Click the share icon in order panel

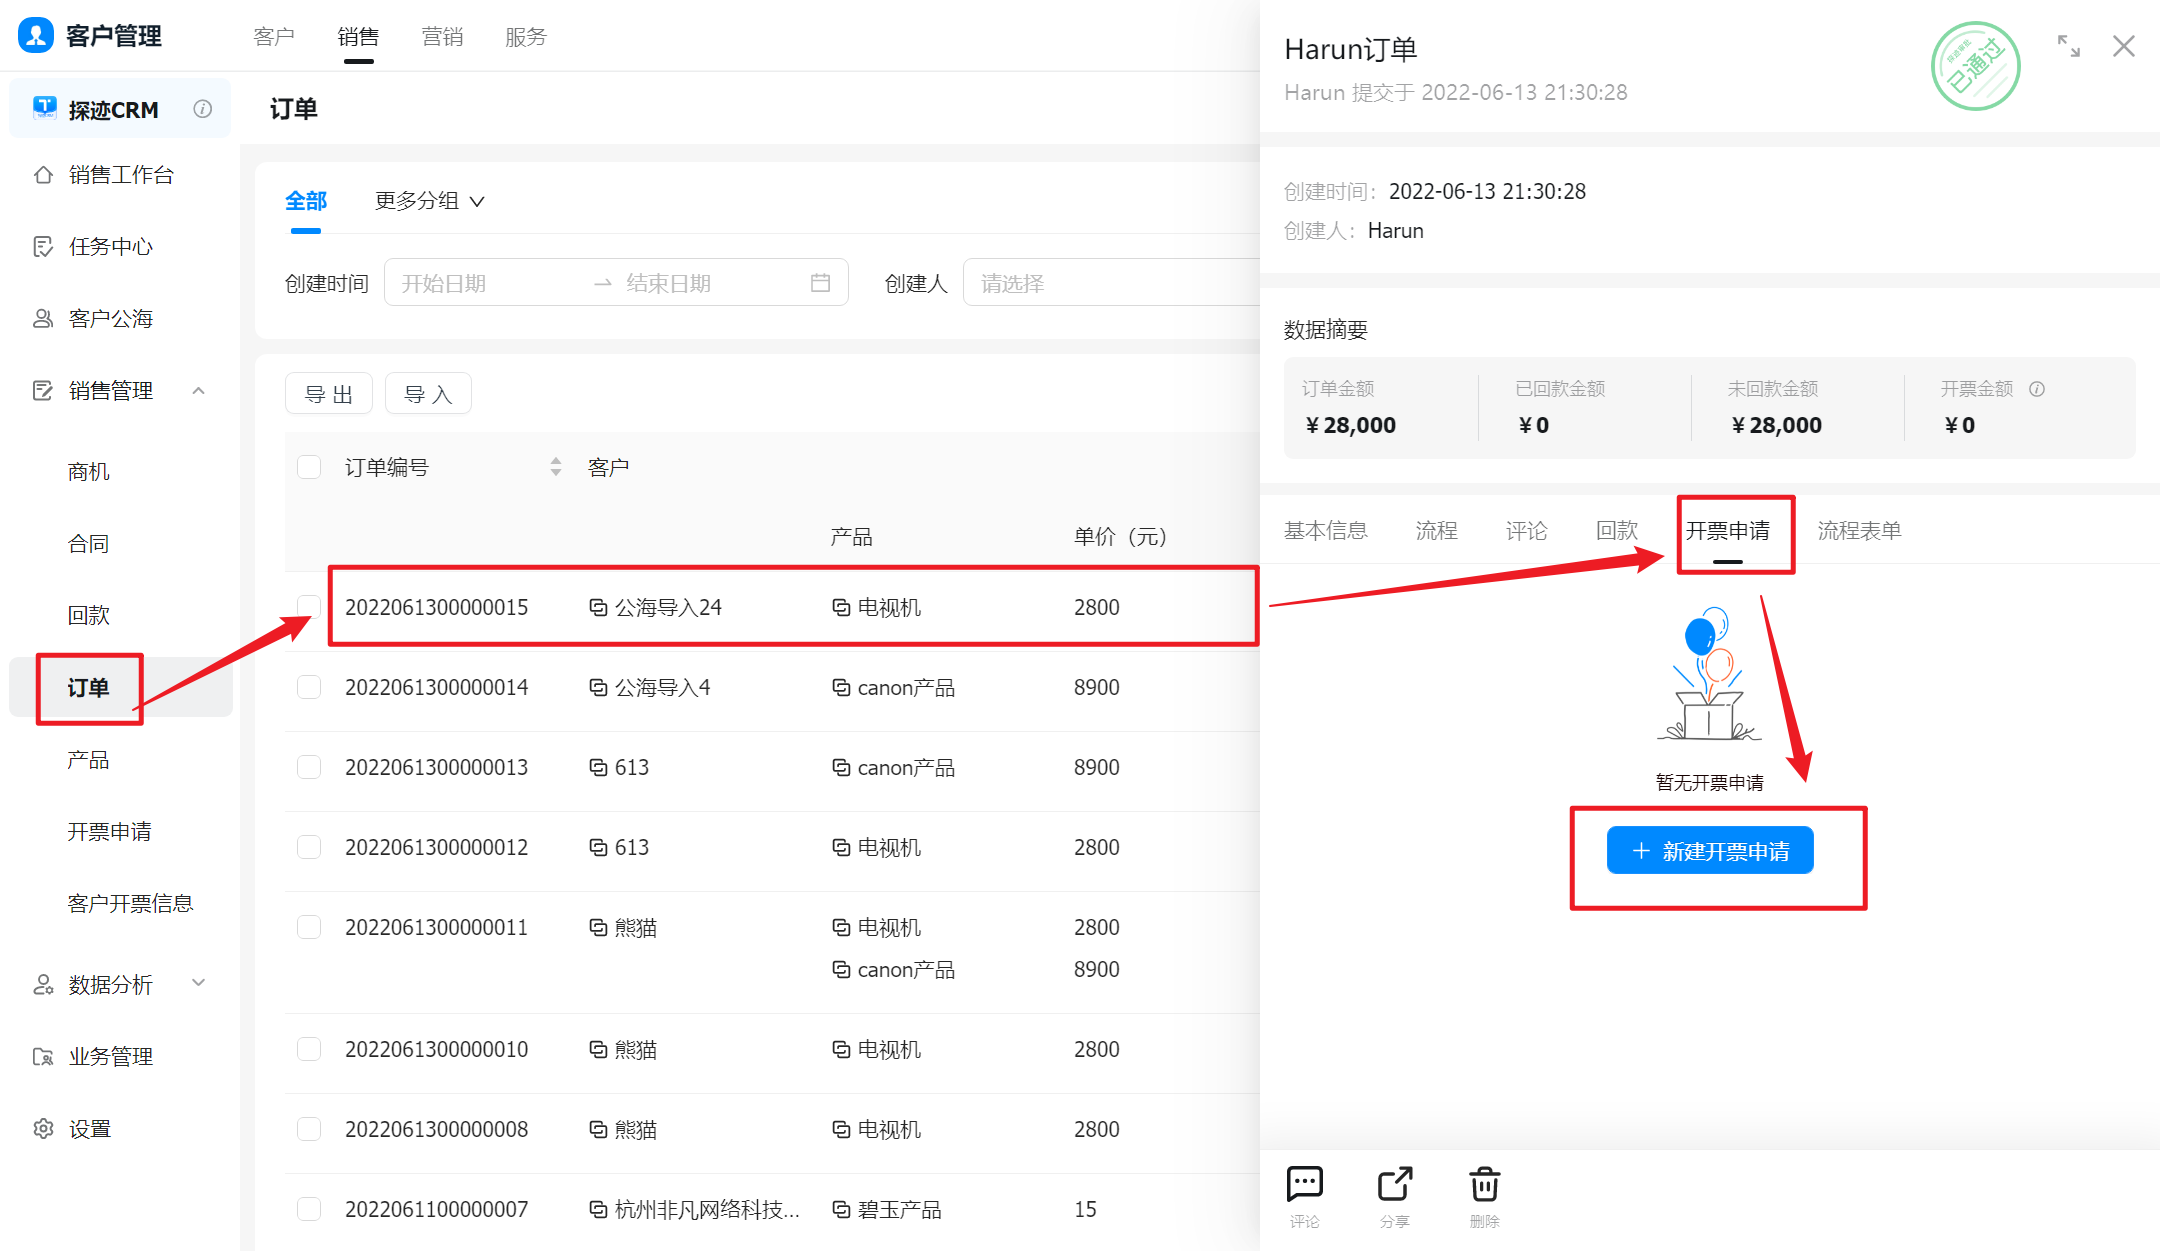(x=1394, y=1185)
